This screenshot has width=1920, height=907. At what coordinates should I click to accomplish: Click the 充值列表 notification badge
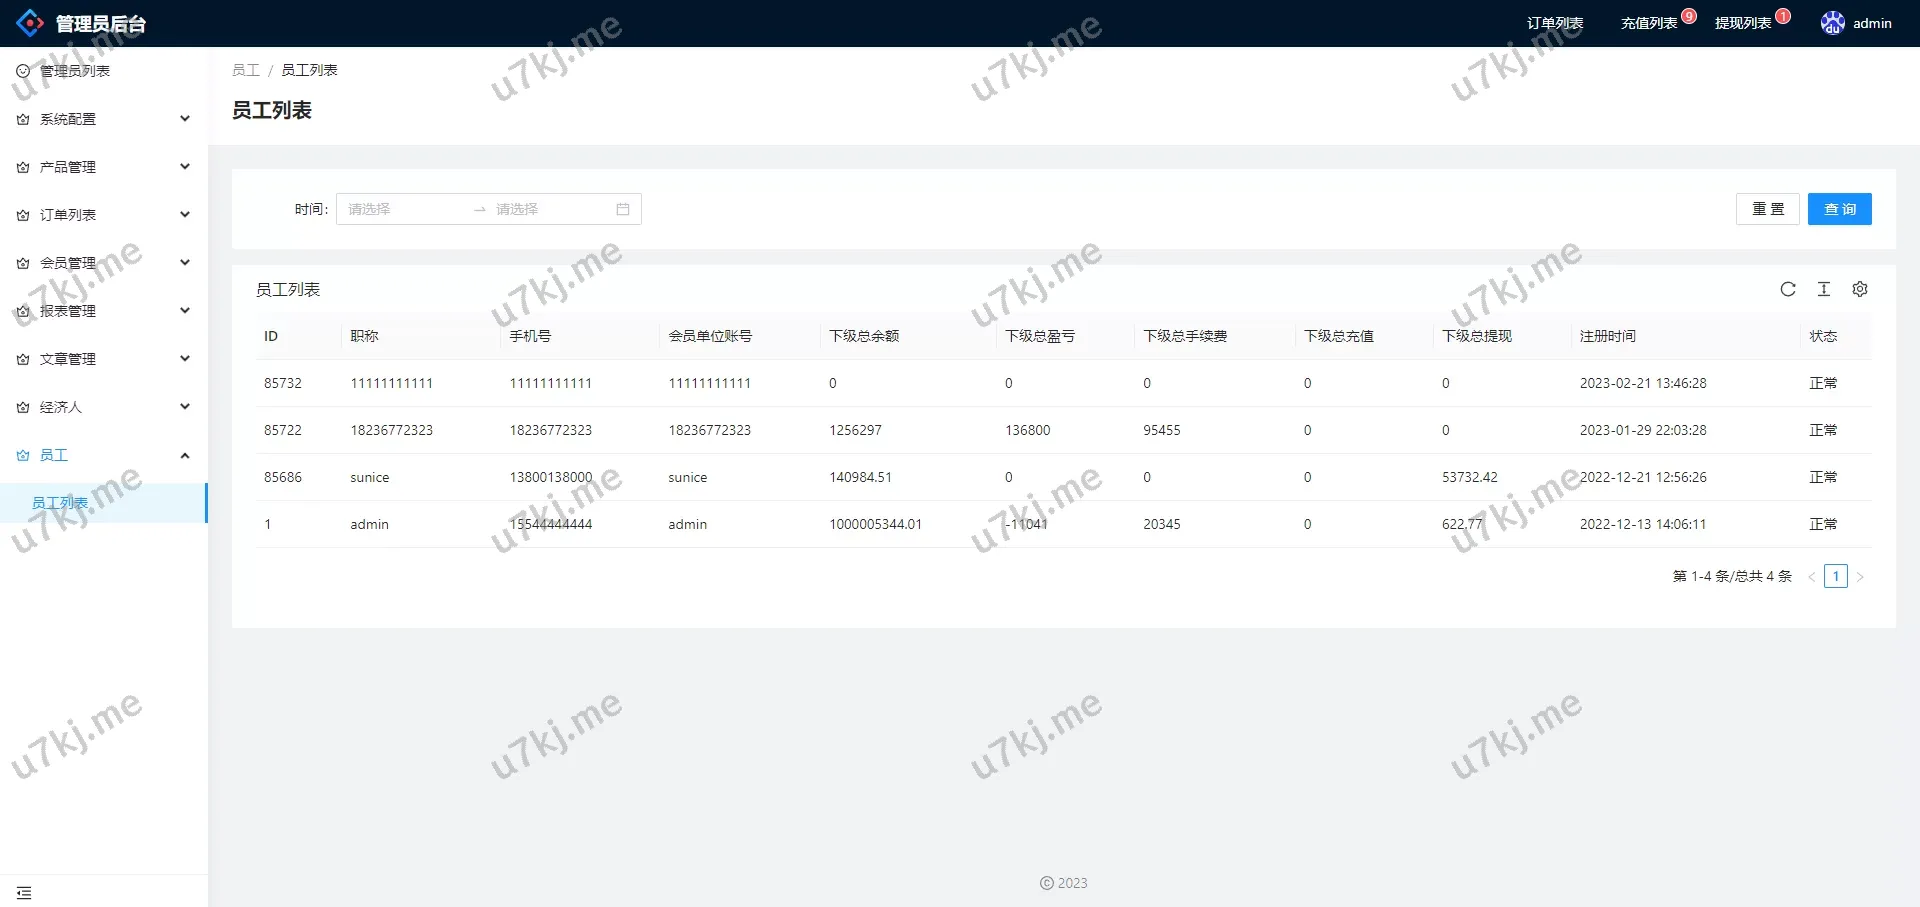pyautogui.click(x=1687, y=15)
